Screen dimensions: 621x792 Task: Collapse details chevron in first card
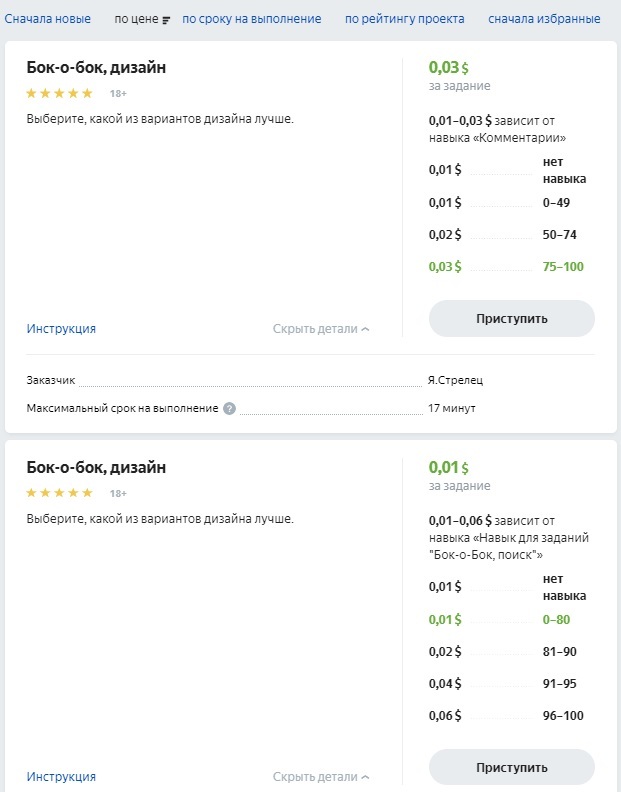(x=365, y=329)
